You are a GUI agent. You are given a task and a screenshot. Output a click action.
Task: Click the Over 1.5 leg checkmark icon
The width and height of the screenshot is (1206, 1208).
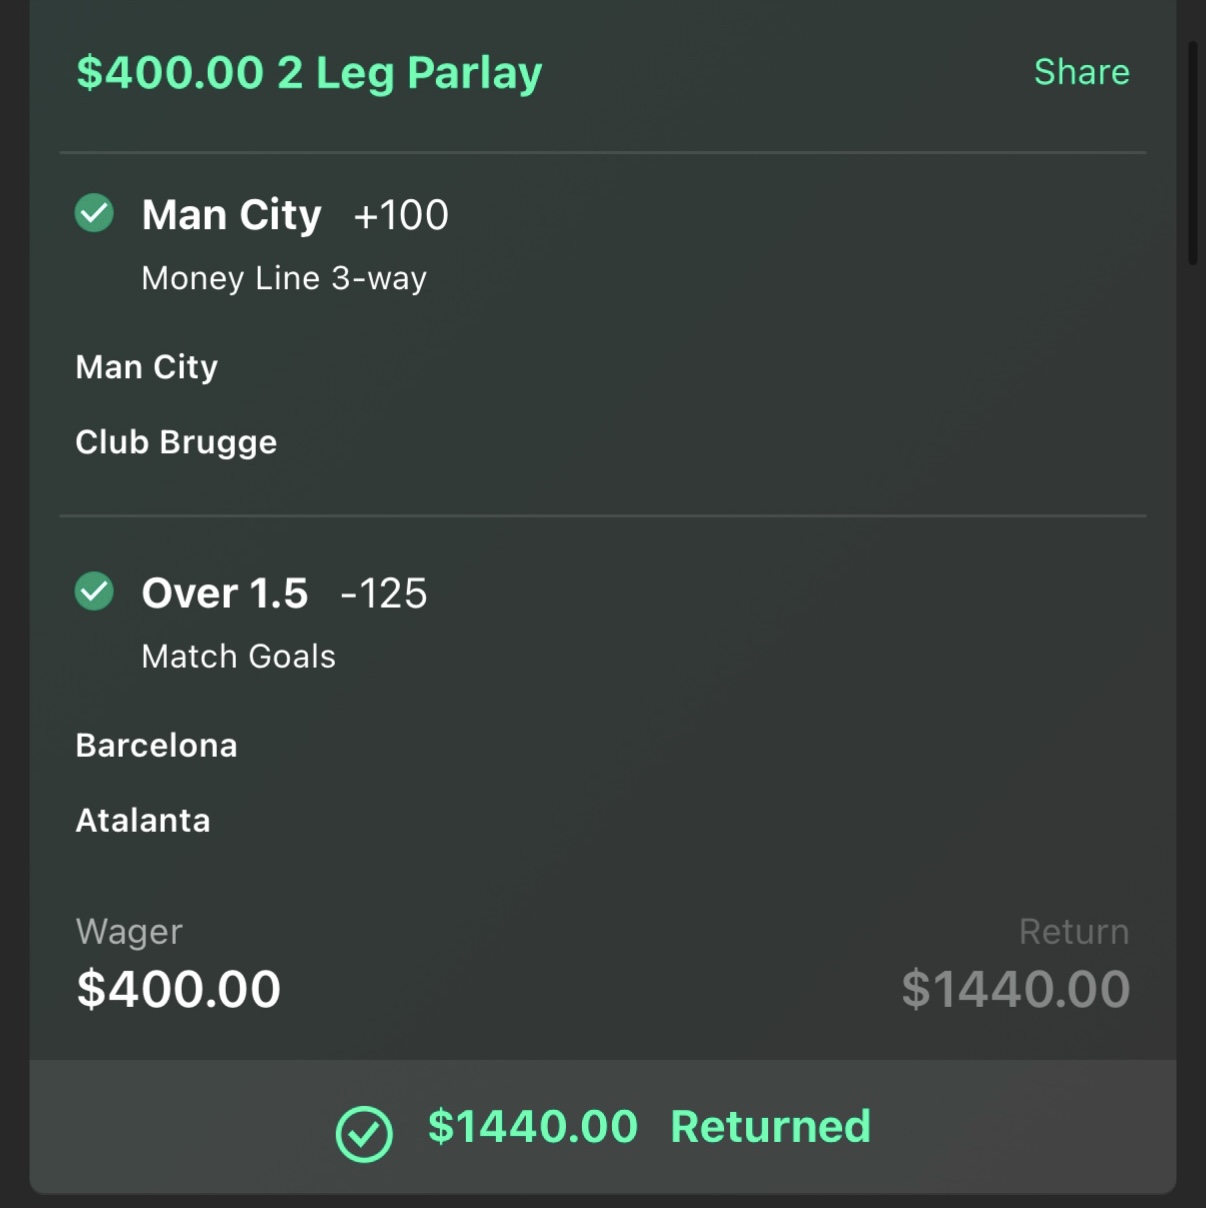[x=94, y=591]
